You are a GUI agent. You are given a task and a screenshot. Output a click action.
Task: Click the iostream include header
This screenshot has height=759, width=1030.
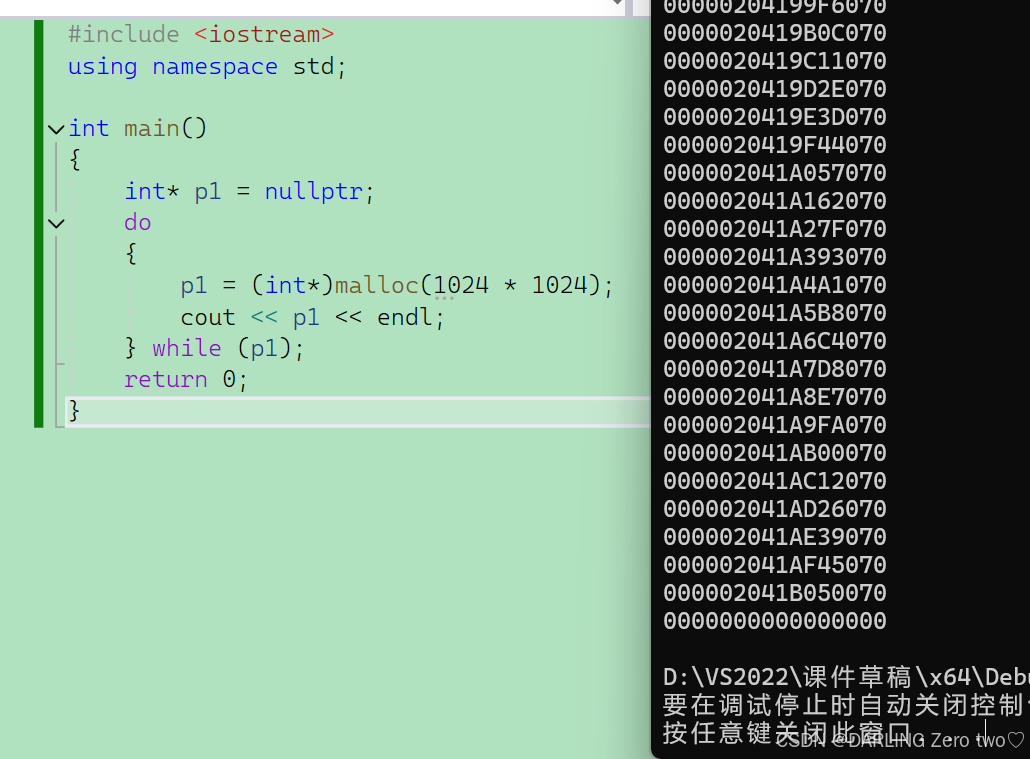(264, 35)
